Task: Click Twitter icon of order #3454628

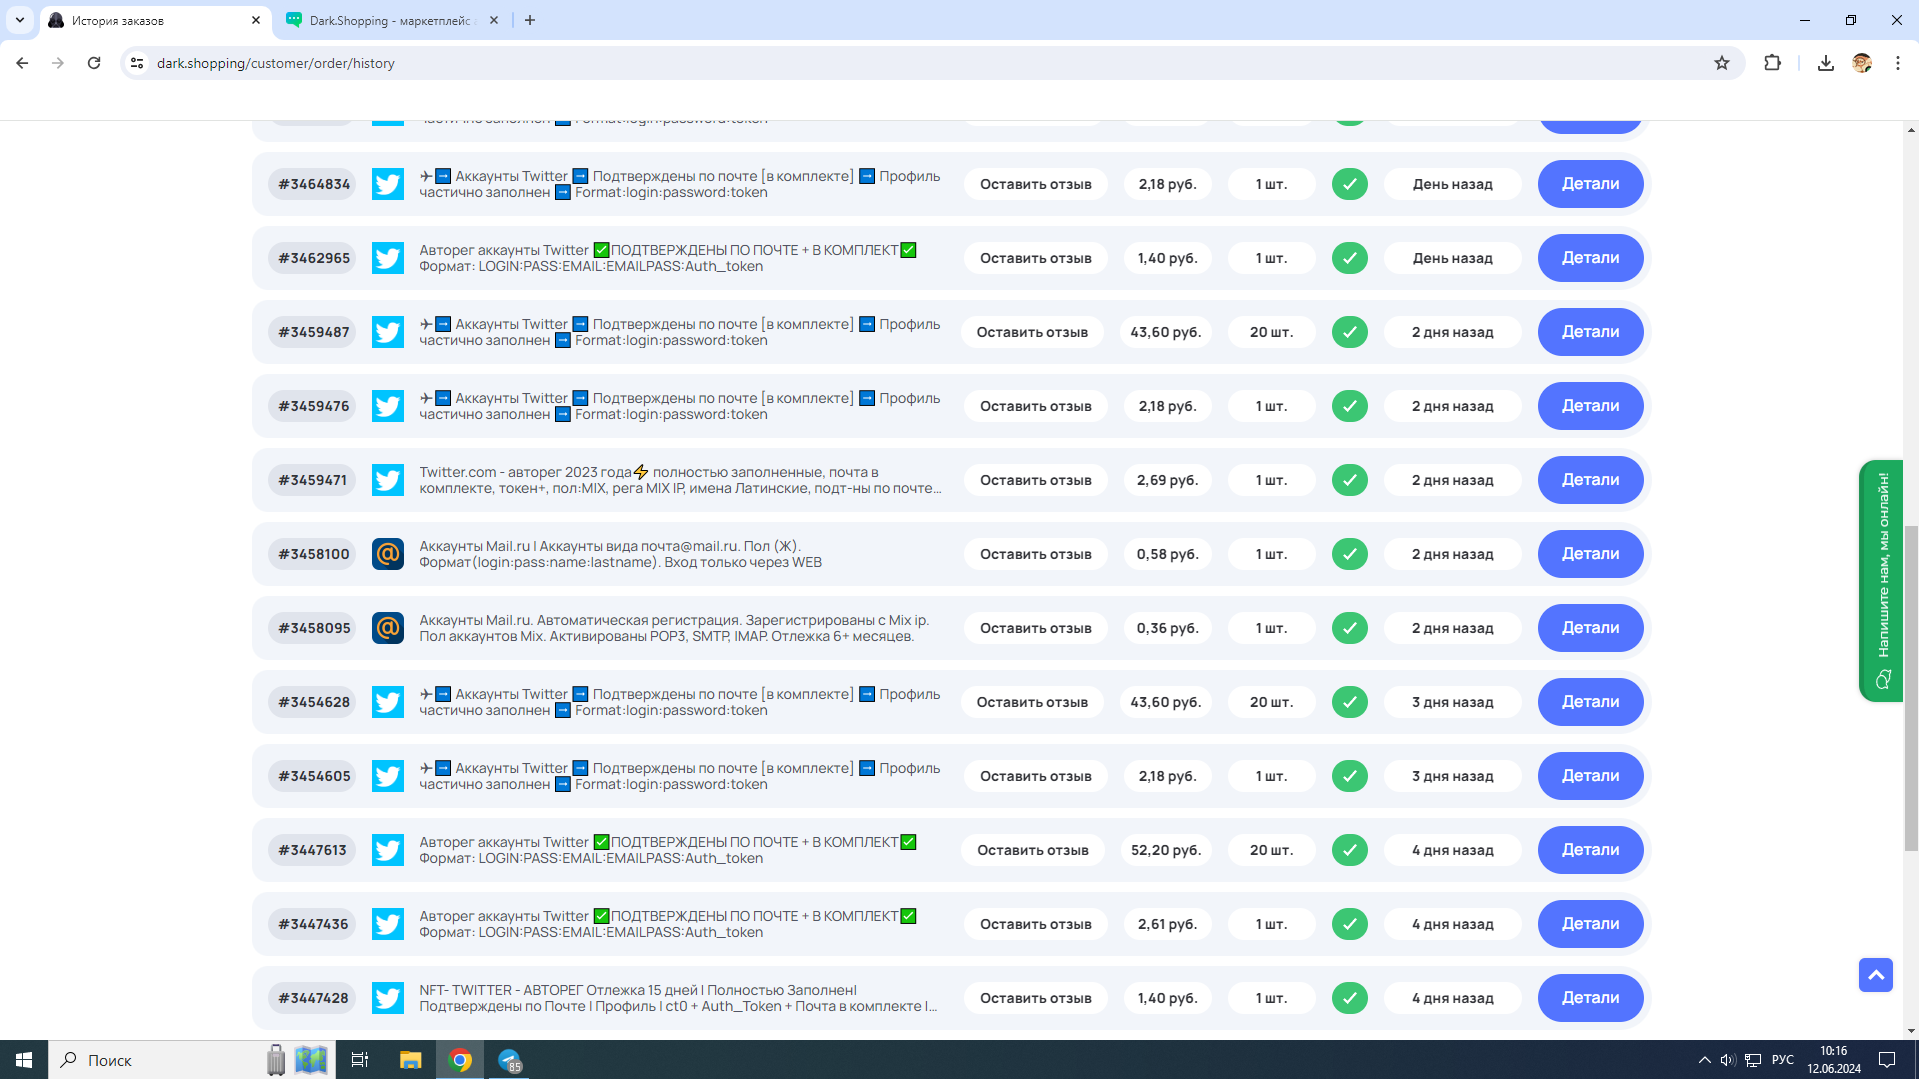Action: 388,702
